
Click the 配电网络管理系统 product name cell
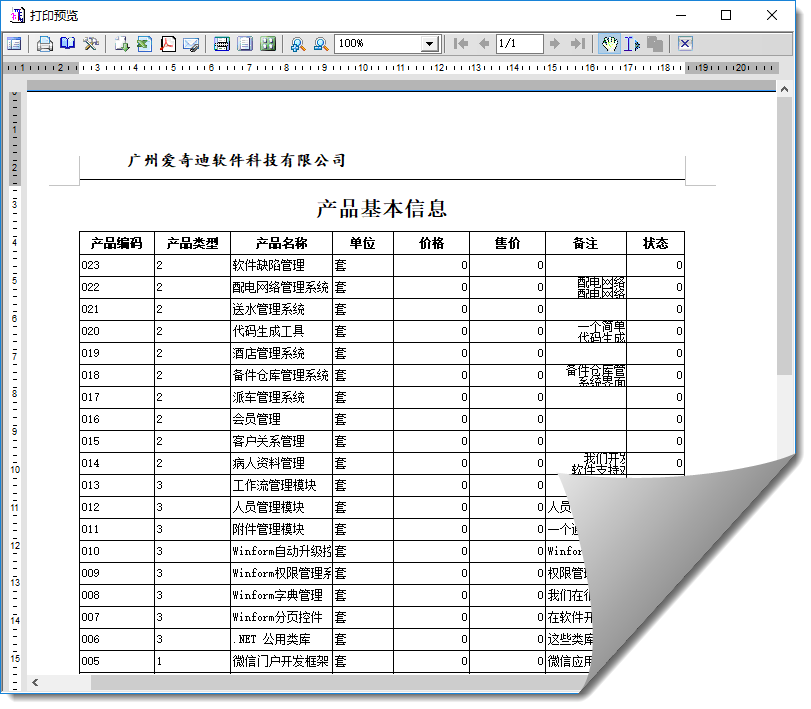click(281, 287)
